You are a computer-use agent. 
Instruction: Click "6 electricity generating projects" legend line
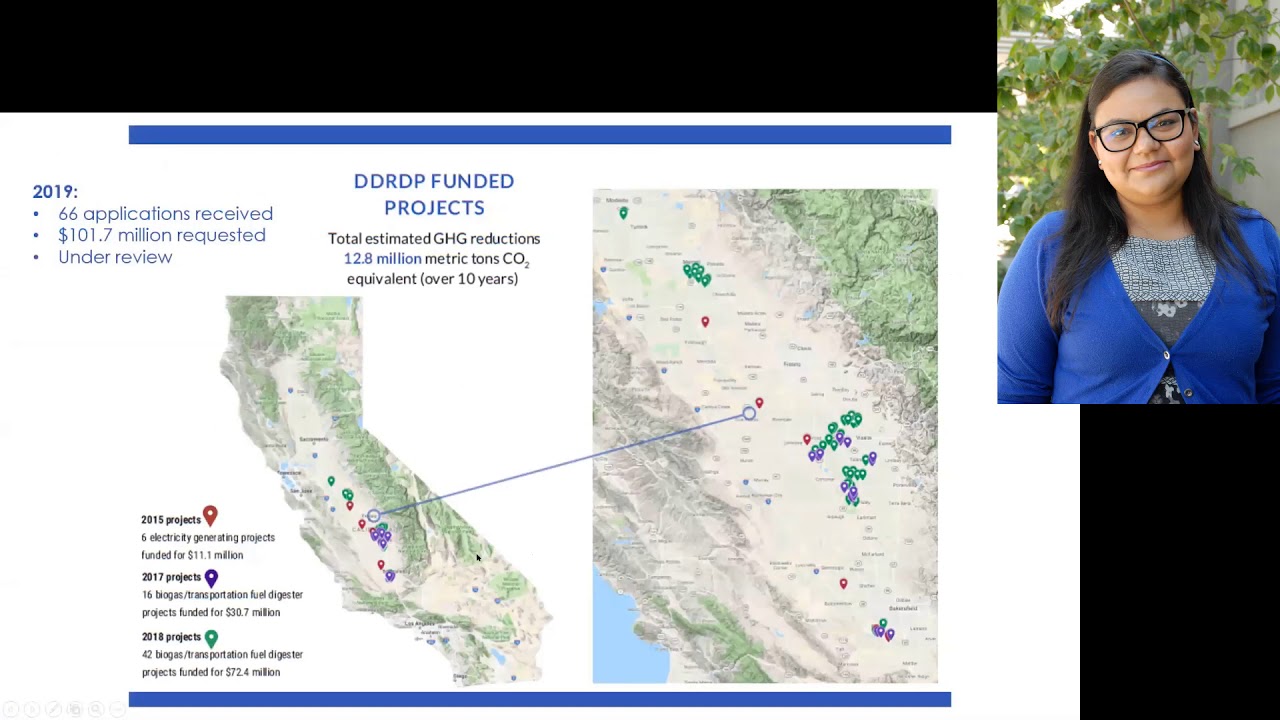(x=208, y=538)
